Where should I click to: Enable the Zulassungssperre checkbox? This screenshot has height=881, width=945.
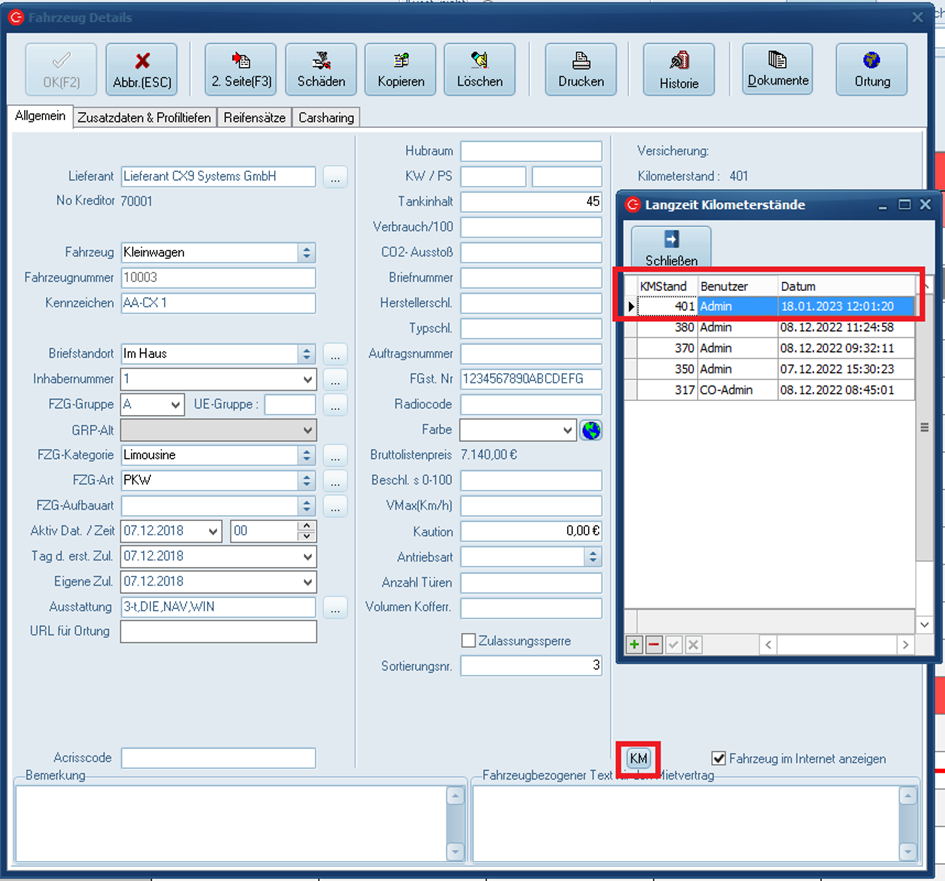[x=468, y=640]
